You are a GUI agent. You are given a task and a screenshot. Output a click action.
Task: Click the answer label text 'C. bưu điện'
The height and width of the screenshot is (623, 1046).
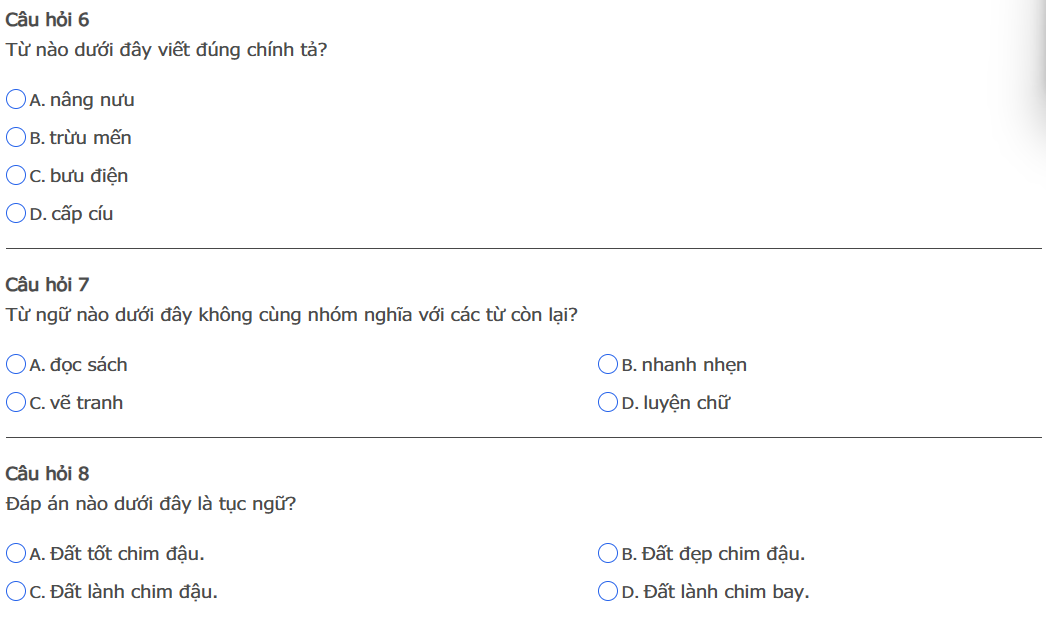(x=79, y=176)
